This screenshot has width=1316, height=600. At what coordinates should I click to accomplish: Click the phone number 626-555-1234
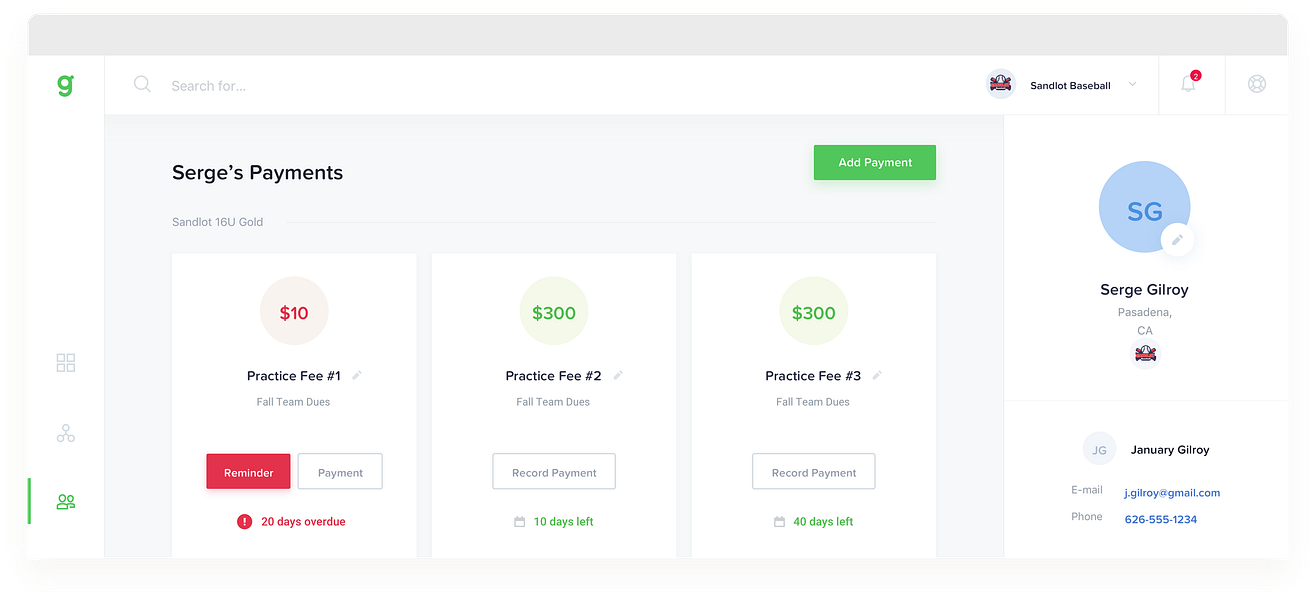pos(1160,520)
